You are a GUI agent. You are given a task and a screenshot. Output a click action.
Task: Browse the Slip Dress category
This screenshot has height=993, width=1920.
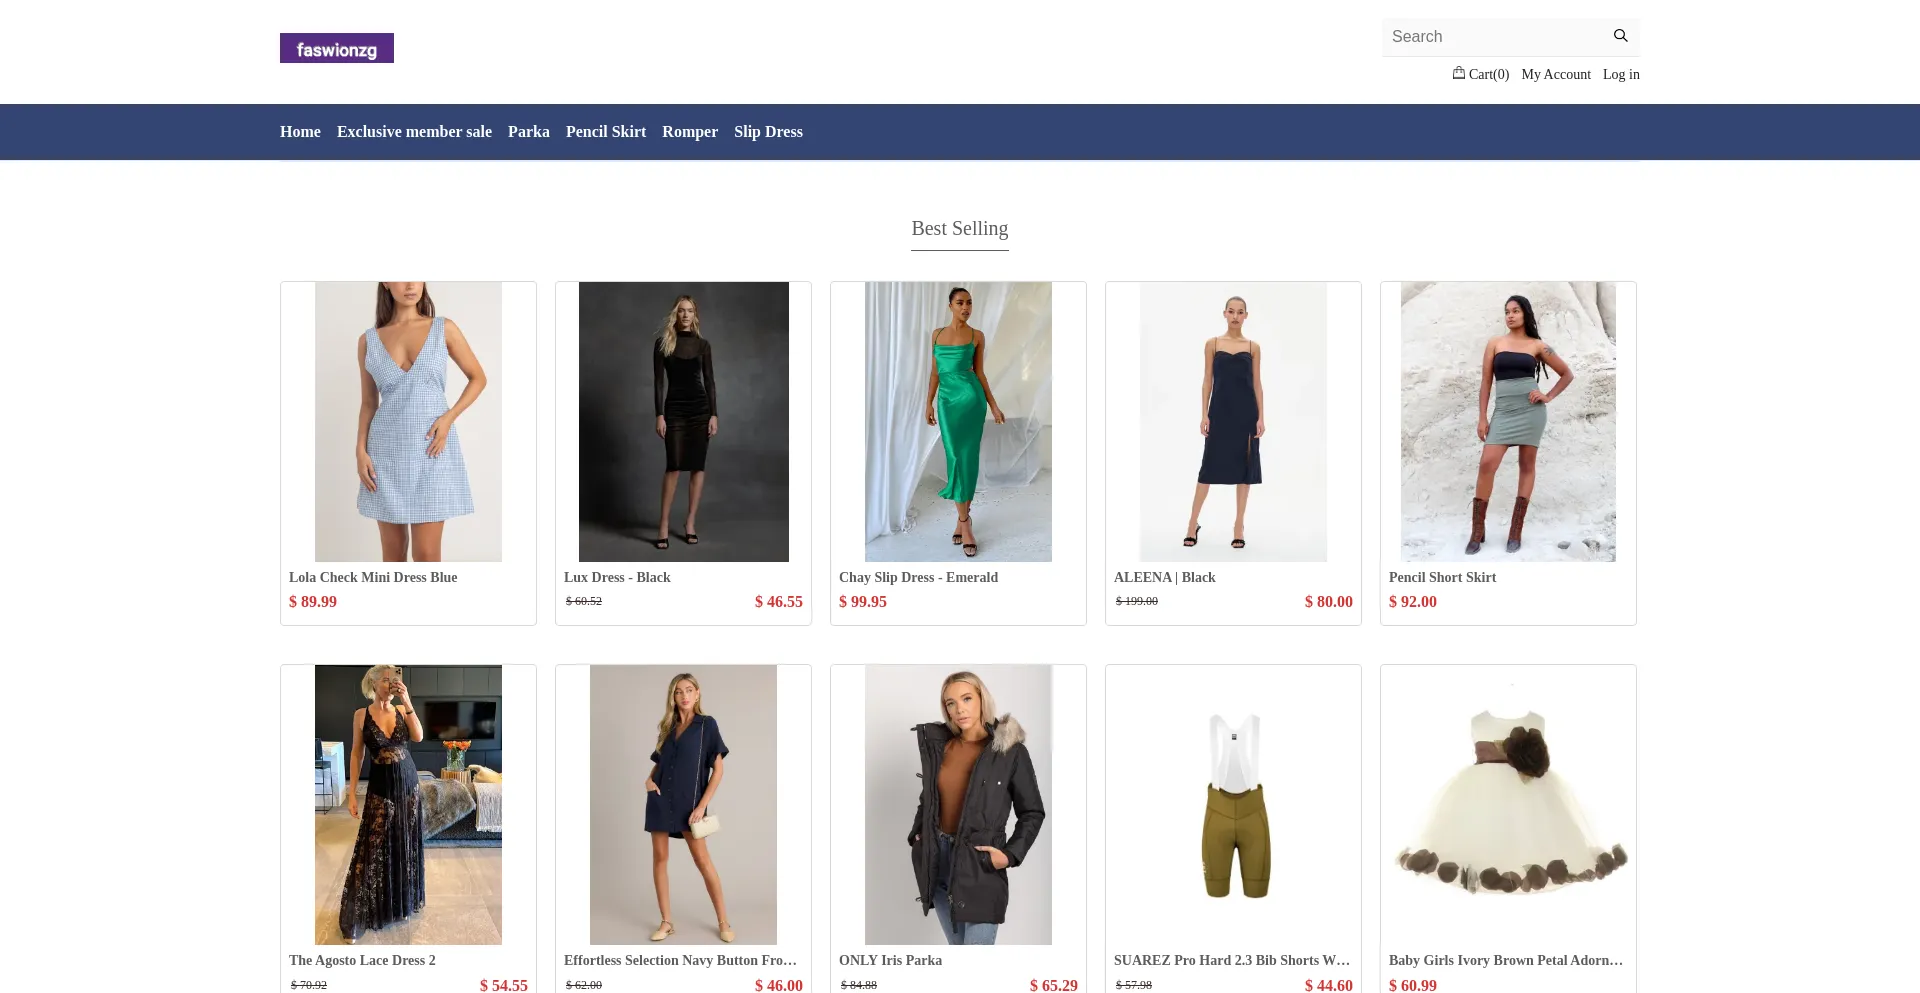tap(767, 131)
